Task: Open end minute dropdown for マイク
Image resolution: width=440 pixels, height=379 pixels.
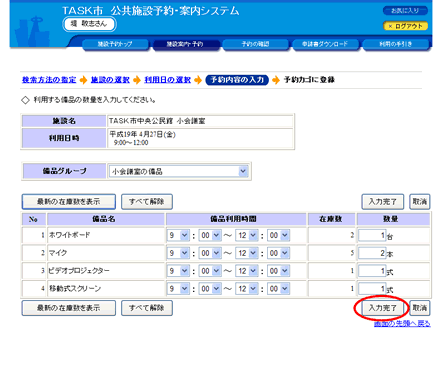Action: coord(279,253)
